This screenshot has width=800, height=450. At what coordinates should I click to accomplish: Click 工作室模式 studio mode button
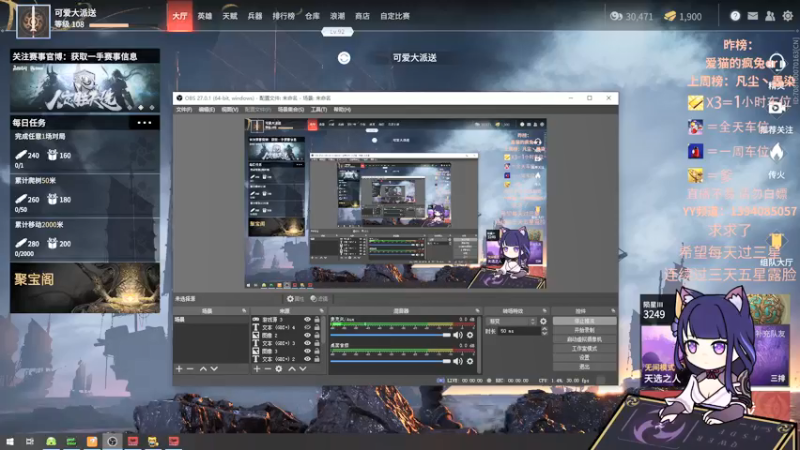click(584, 348)
